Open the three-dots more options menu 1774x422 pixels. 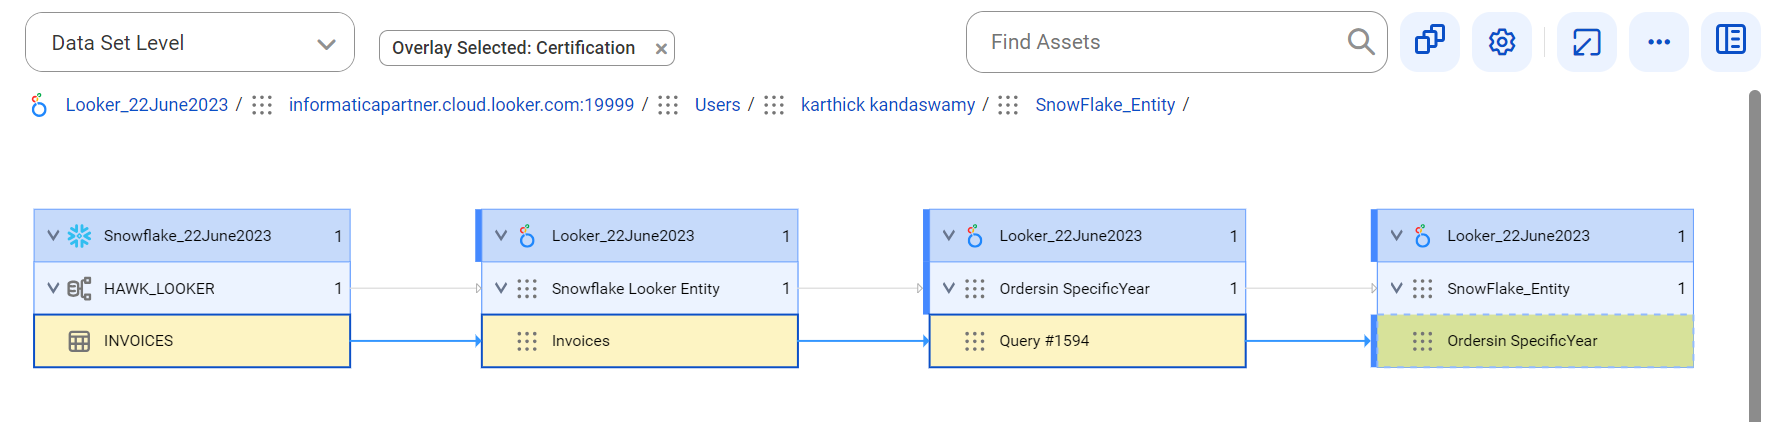coord(1659,42)
